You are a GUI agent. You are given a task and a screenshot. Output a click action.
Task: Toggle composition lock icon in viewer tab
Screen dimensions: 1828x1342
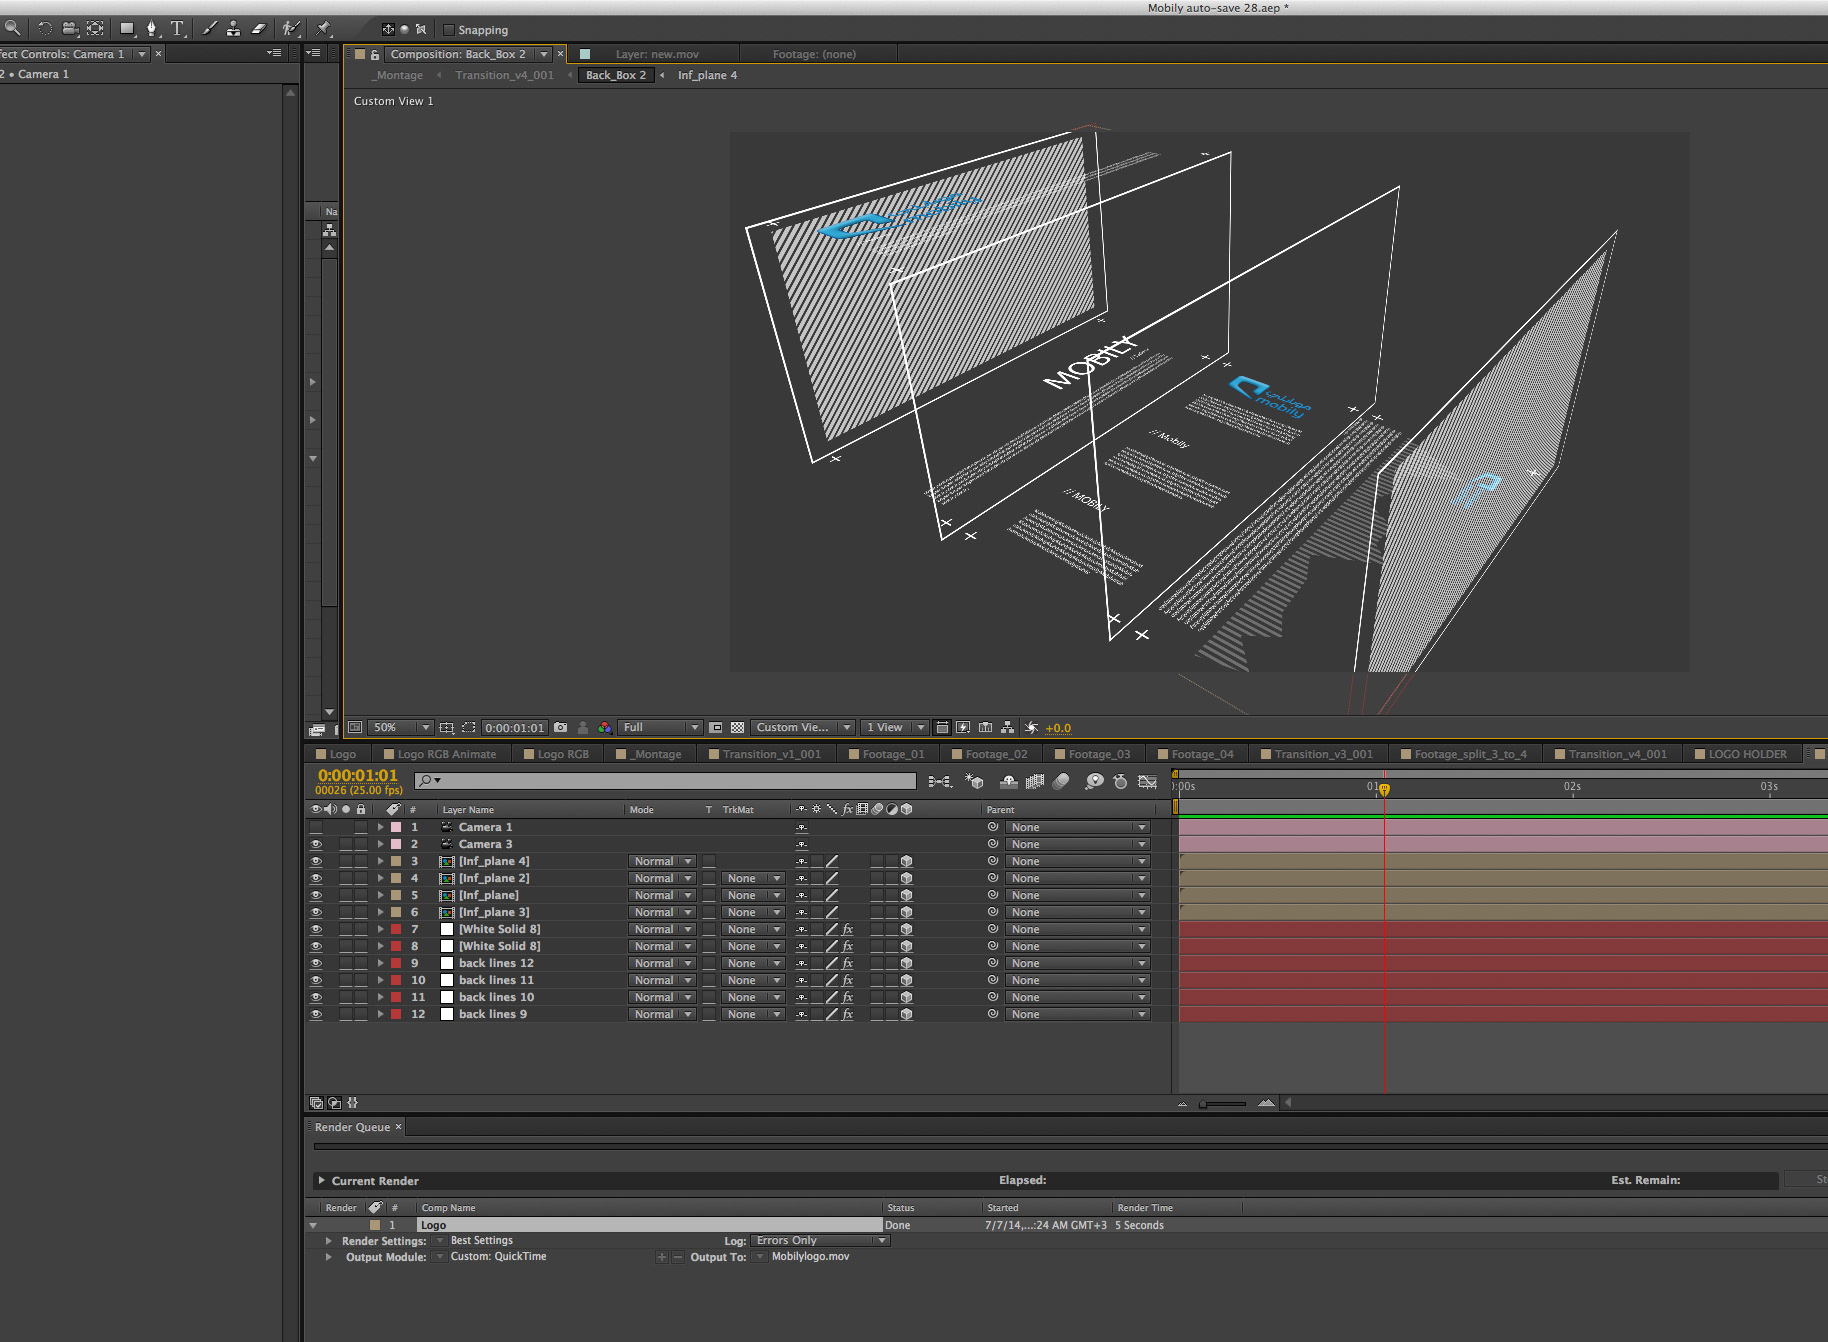pos(375,54)
